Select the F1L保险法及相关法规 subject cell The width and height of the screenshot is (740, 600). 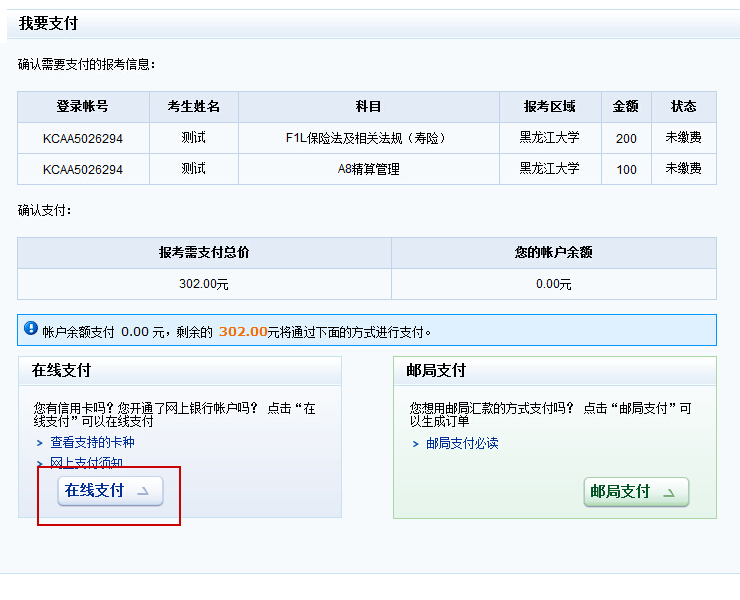tap(368, 138)
